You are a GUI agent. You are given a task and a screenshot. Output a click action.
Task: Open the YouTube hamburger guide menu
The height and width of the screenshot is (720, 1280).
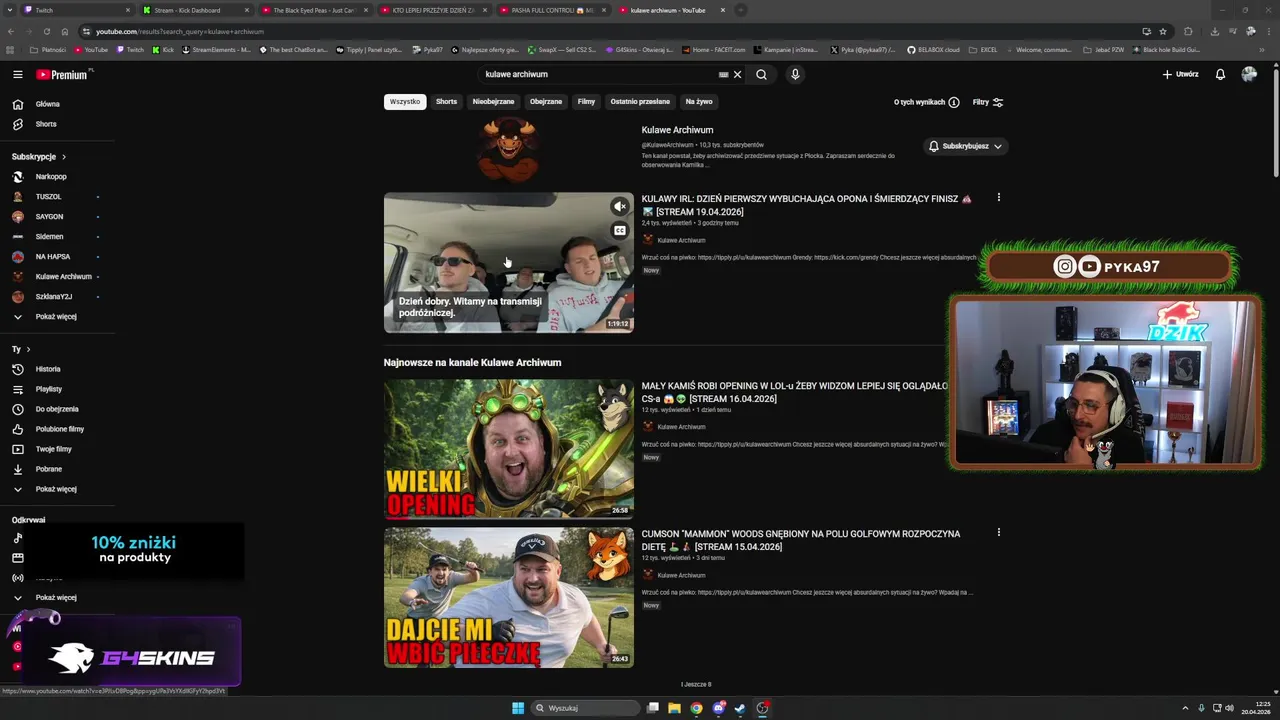pyautogui.click(x=17, y=74)
